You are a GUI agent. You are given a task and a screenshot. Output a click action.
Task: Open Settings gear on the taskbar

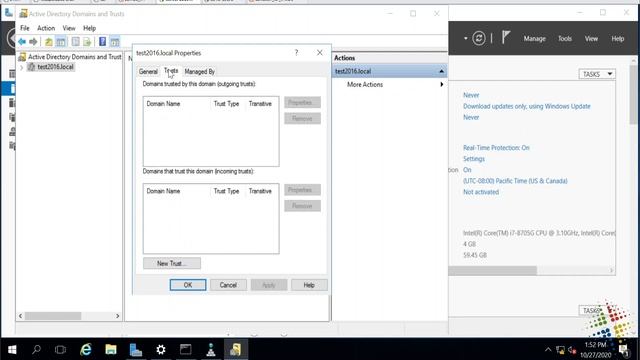pos(161,349)
